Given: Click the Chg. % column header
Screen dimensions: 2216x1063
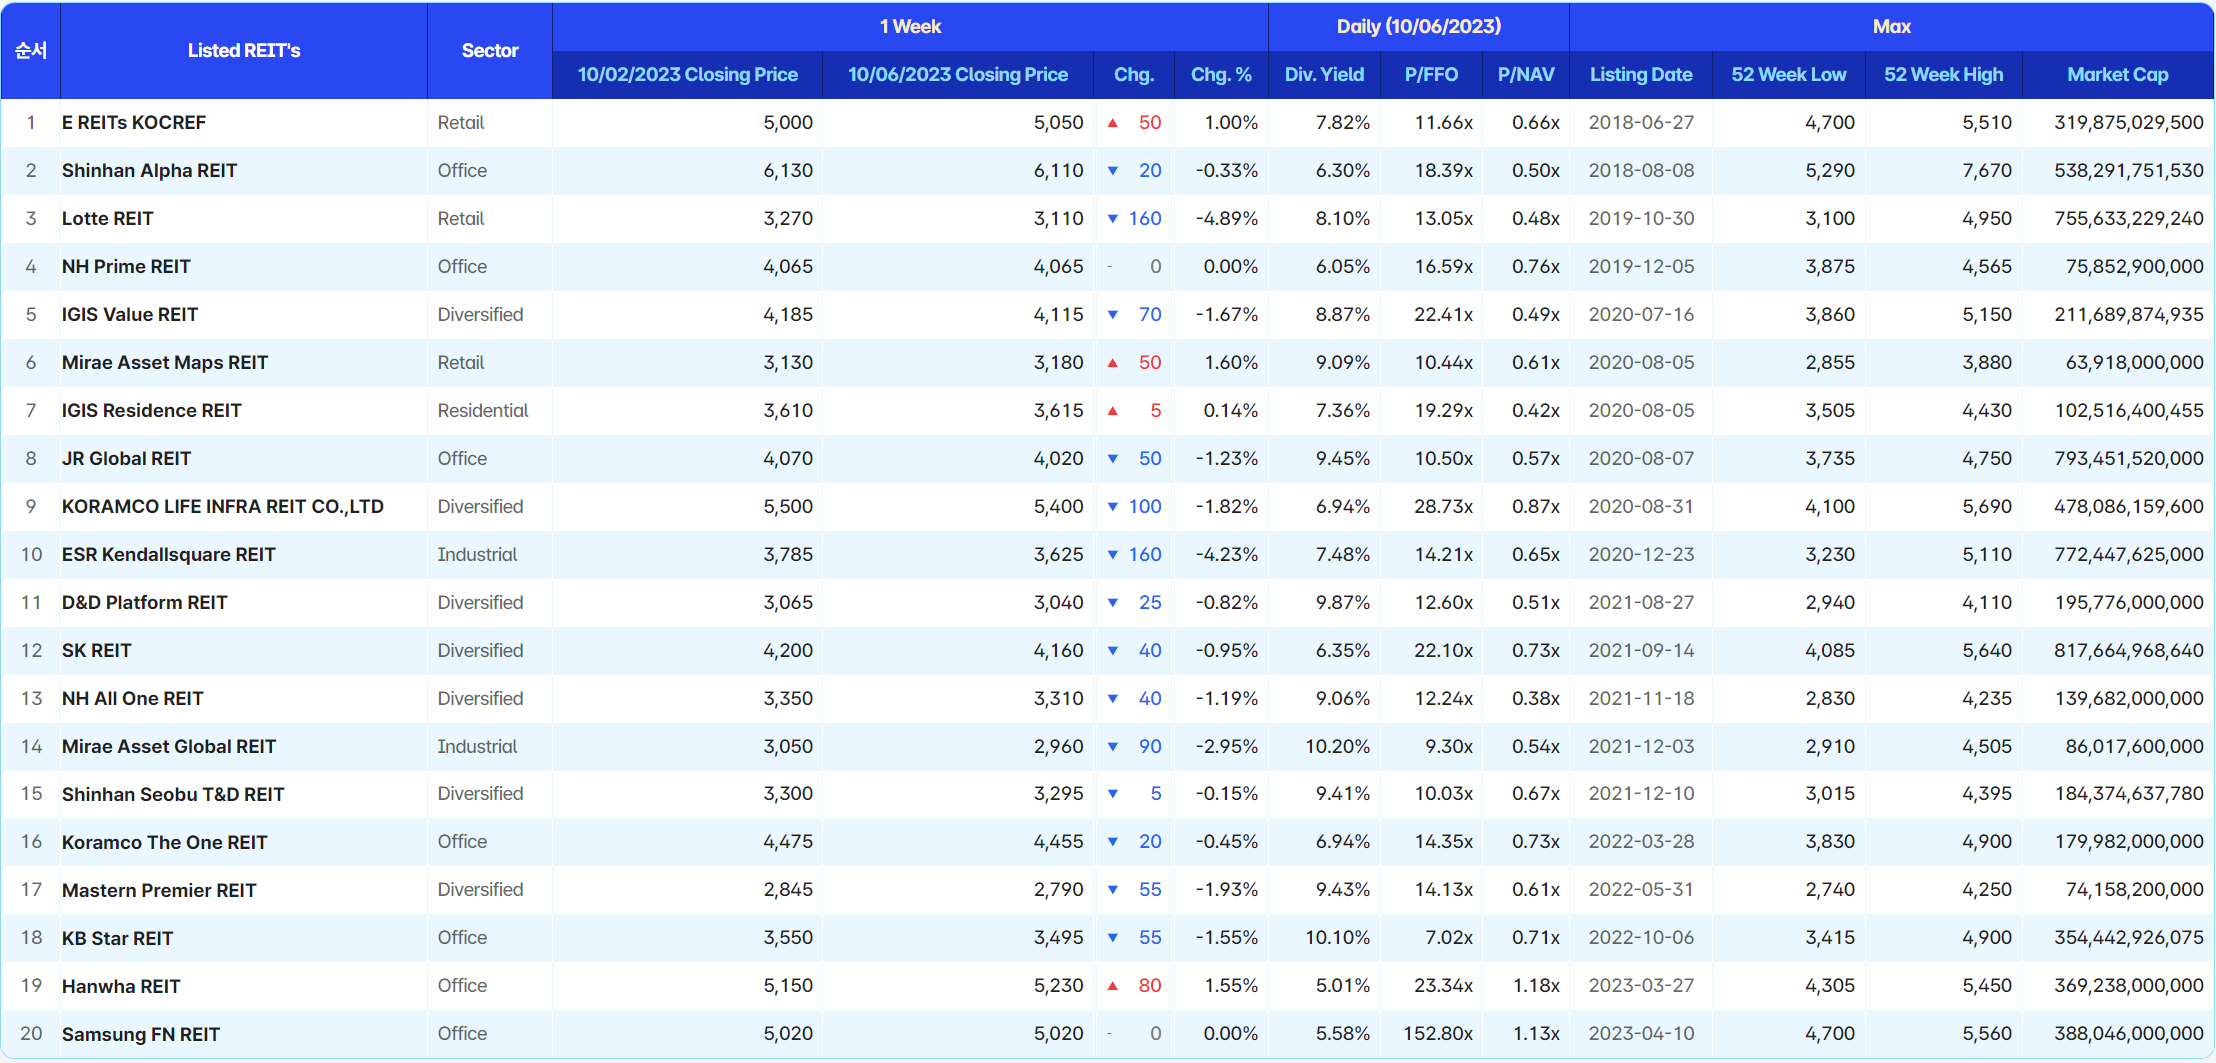Looking at the screenshot, I should pyautogui.click(x=1221, y=75).
